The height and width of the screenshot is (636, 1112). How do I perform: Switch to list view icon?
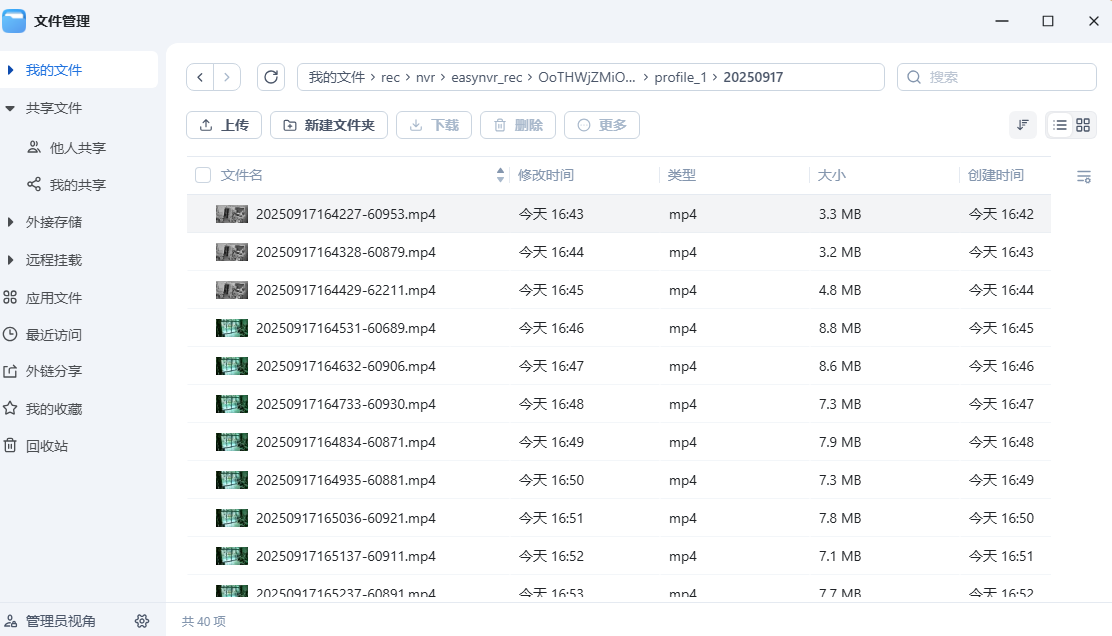click(1059, 125)
